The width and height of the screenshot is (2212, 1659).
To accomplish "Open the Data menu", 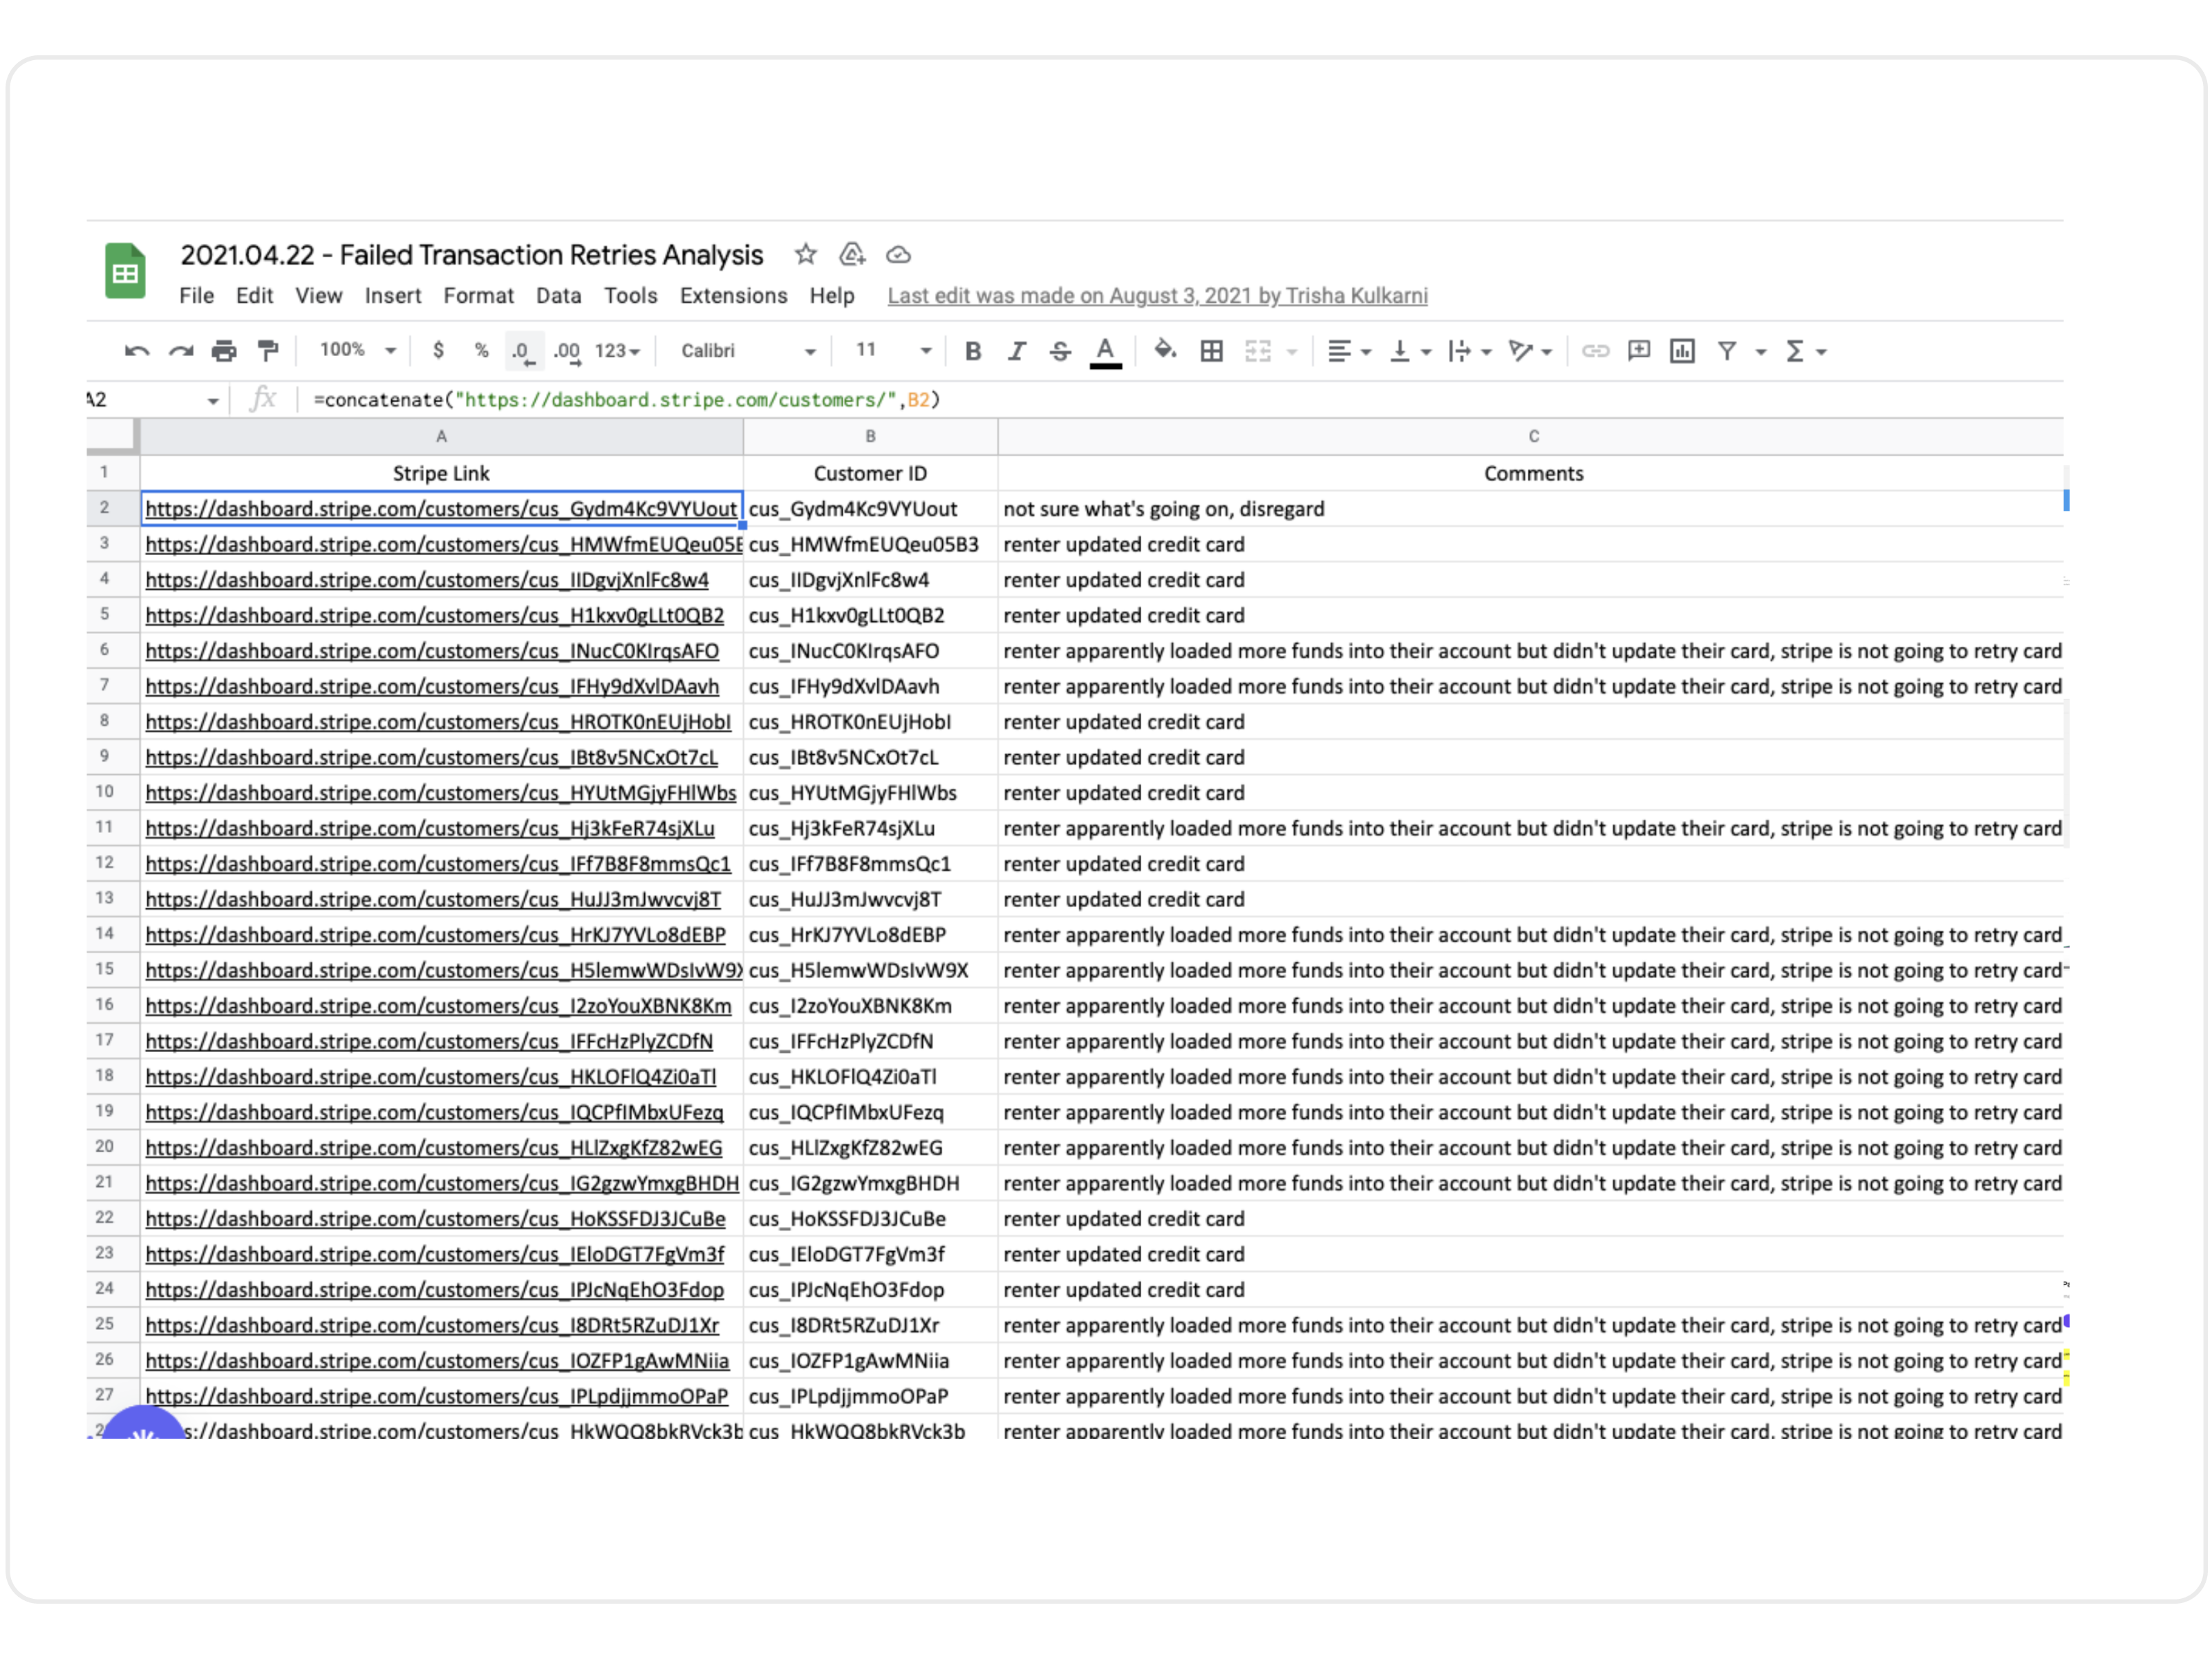I will 558,296.
